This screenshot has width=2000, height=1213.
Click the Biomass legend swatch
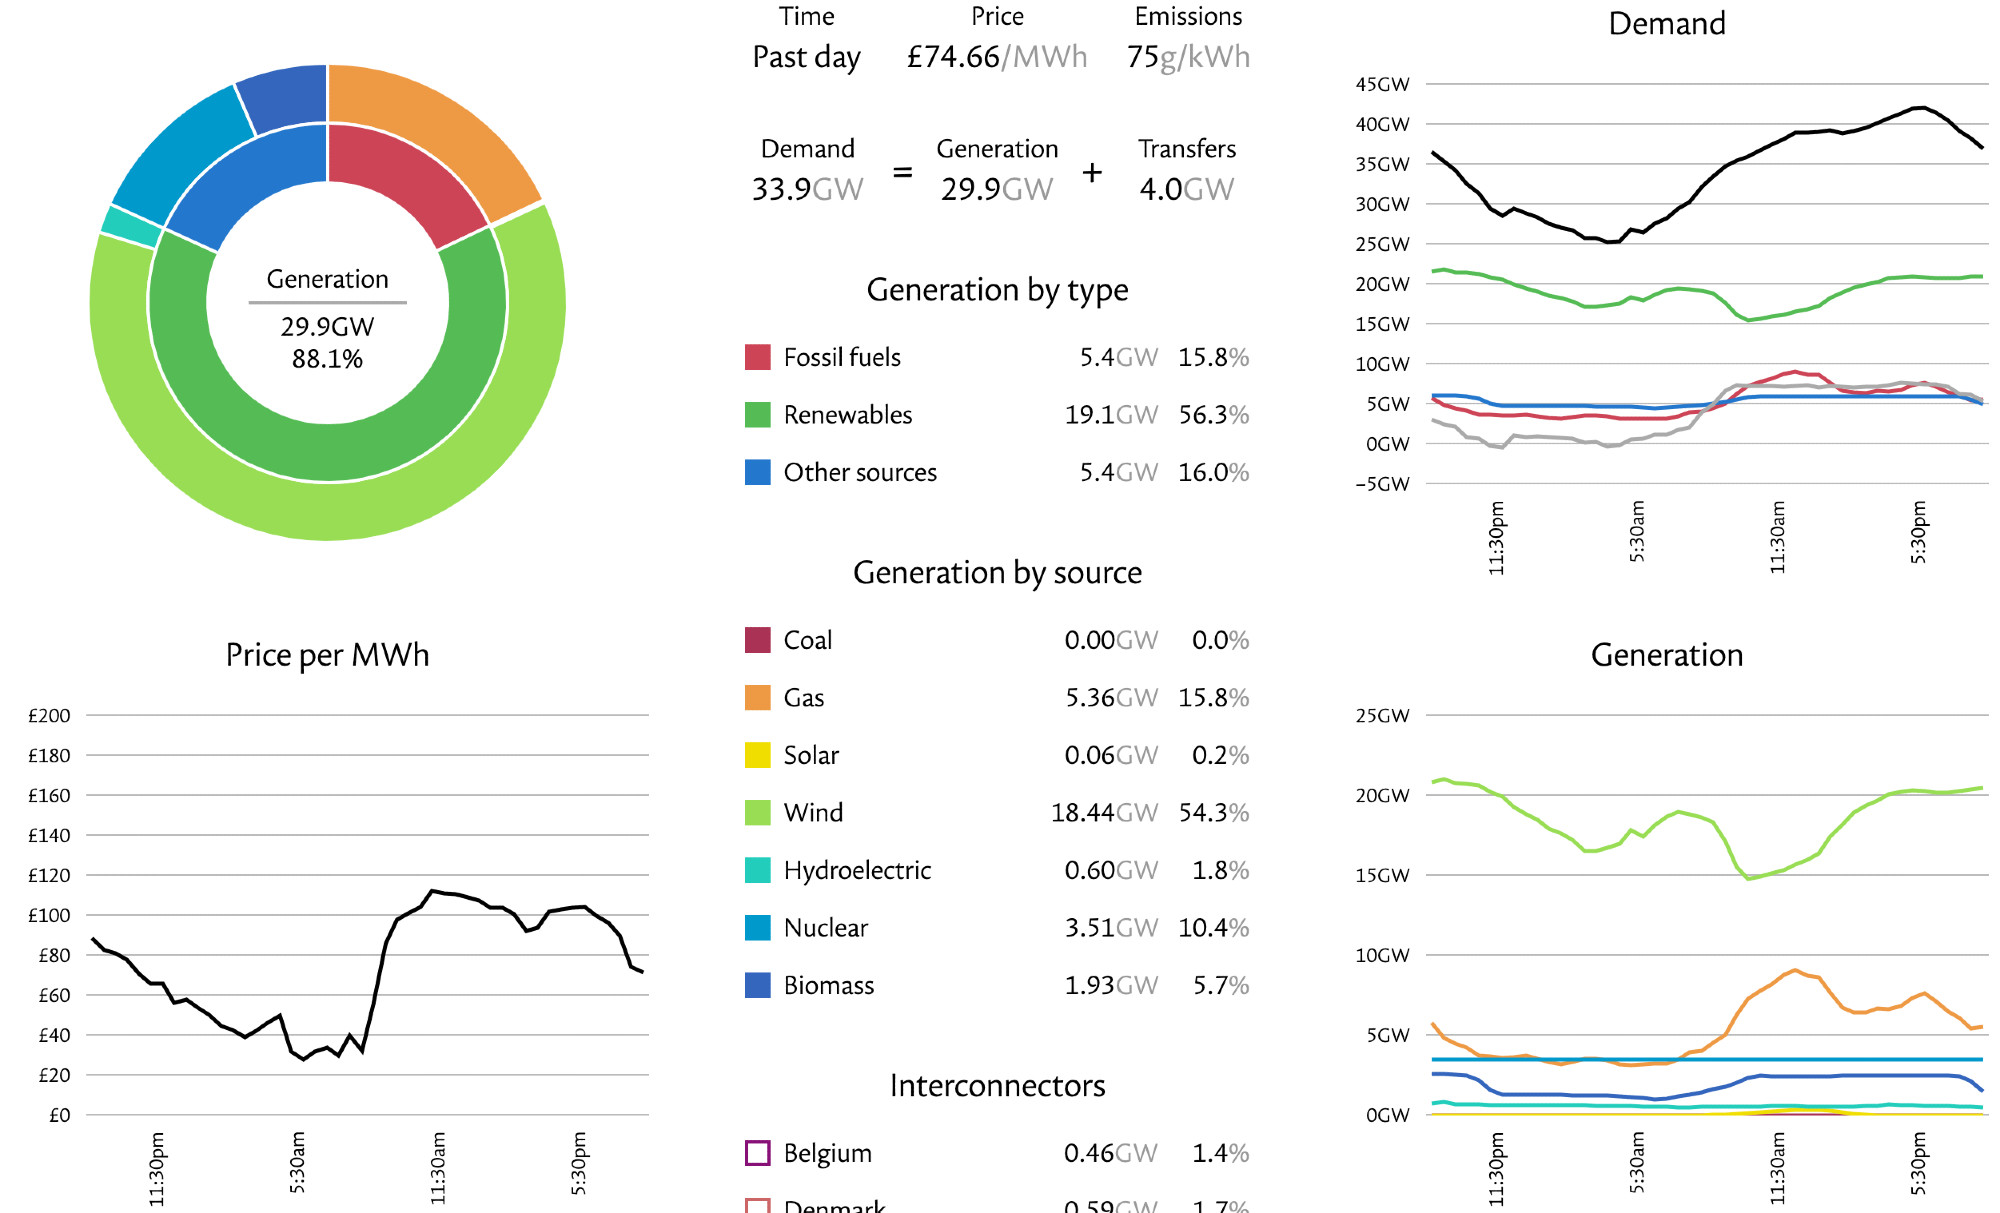click(x=758, y=985)
